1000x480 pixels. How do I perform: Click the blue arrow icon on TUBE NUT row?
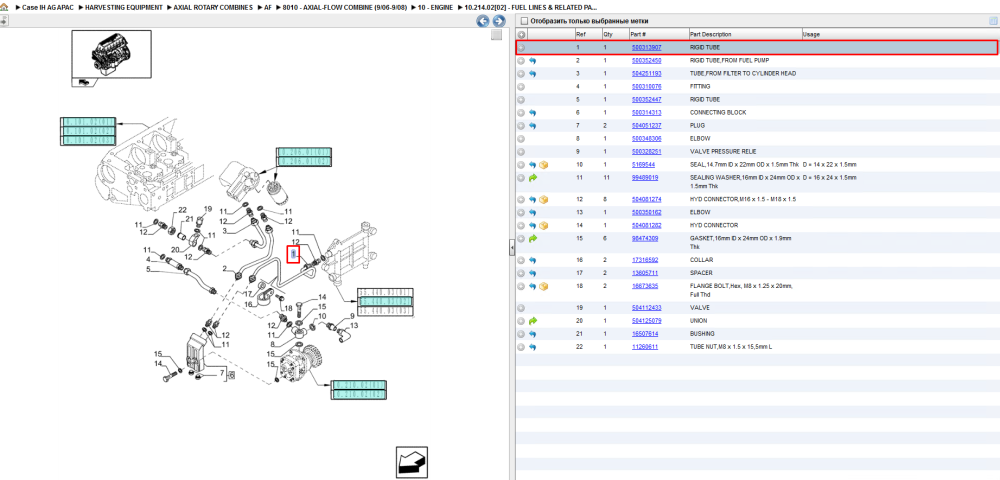click(533, 347)
